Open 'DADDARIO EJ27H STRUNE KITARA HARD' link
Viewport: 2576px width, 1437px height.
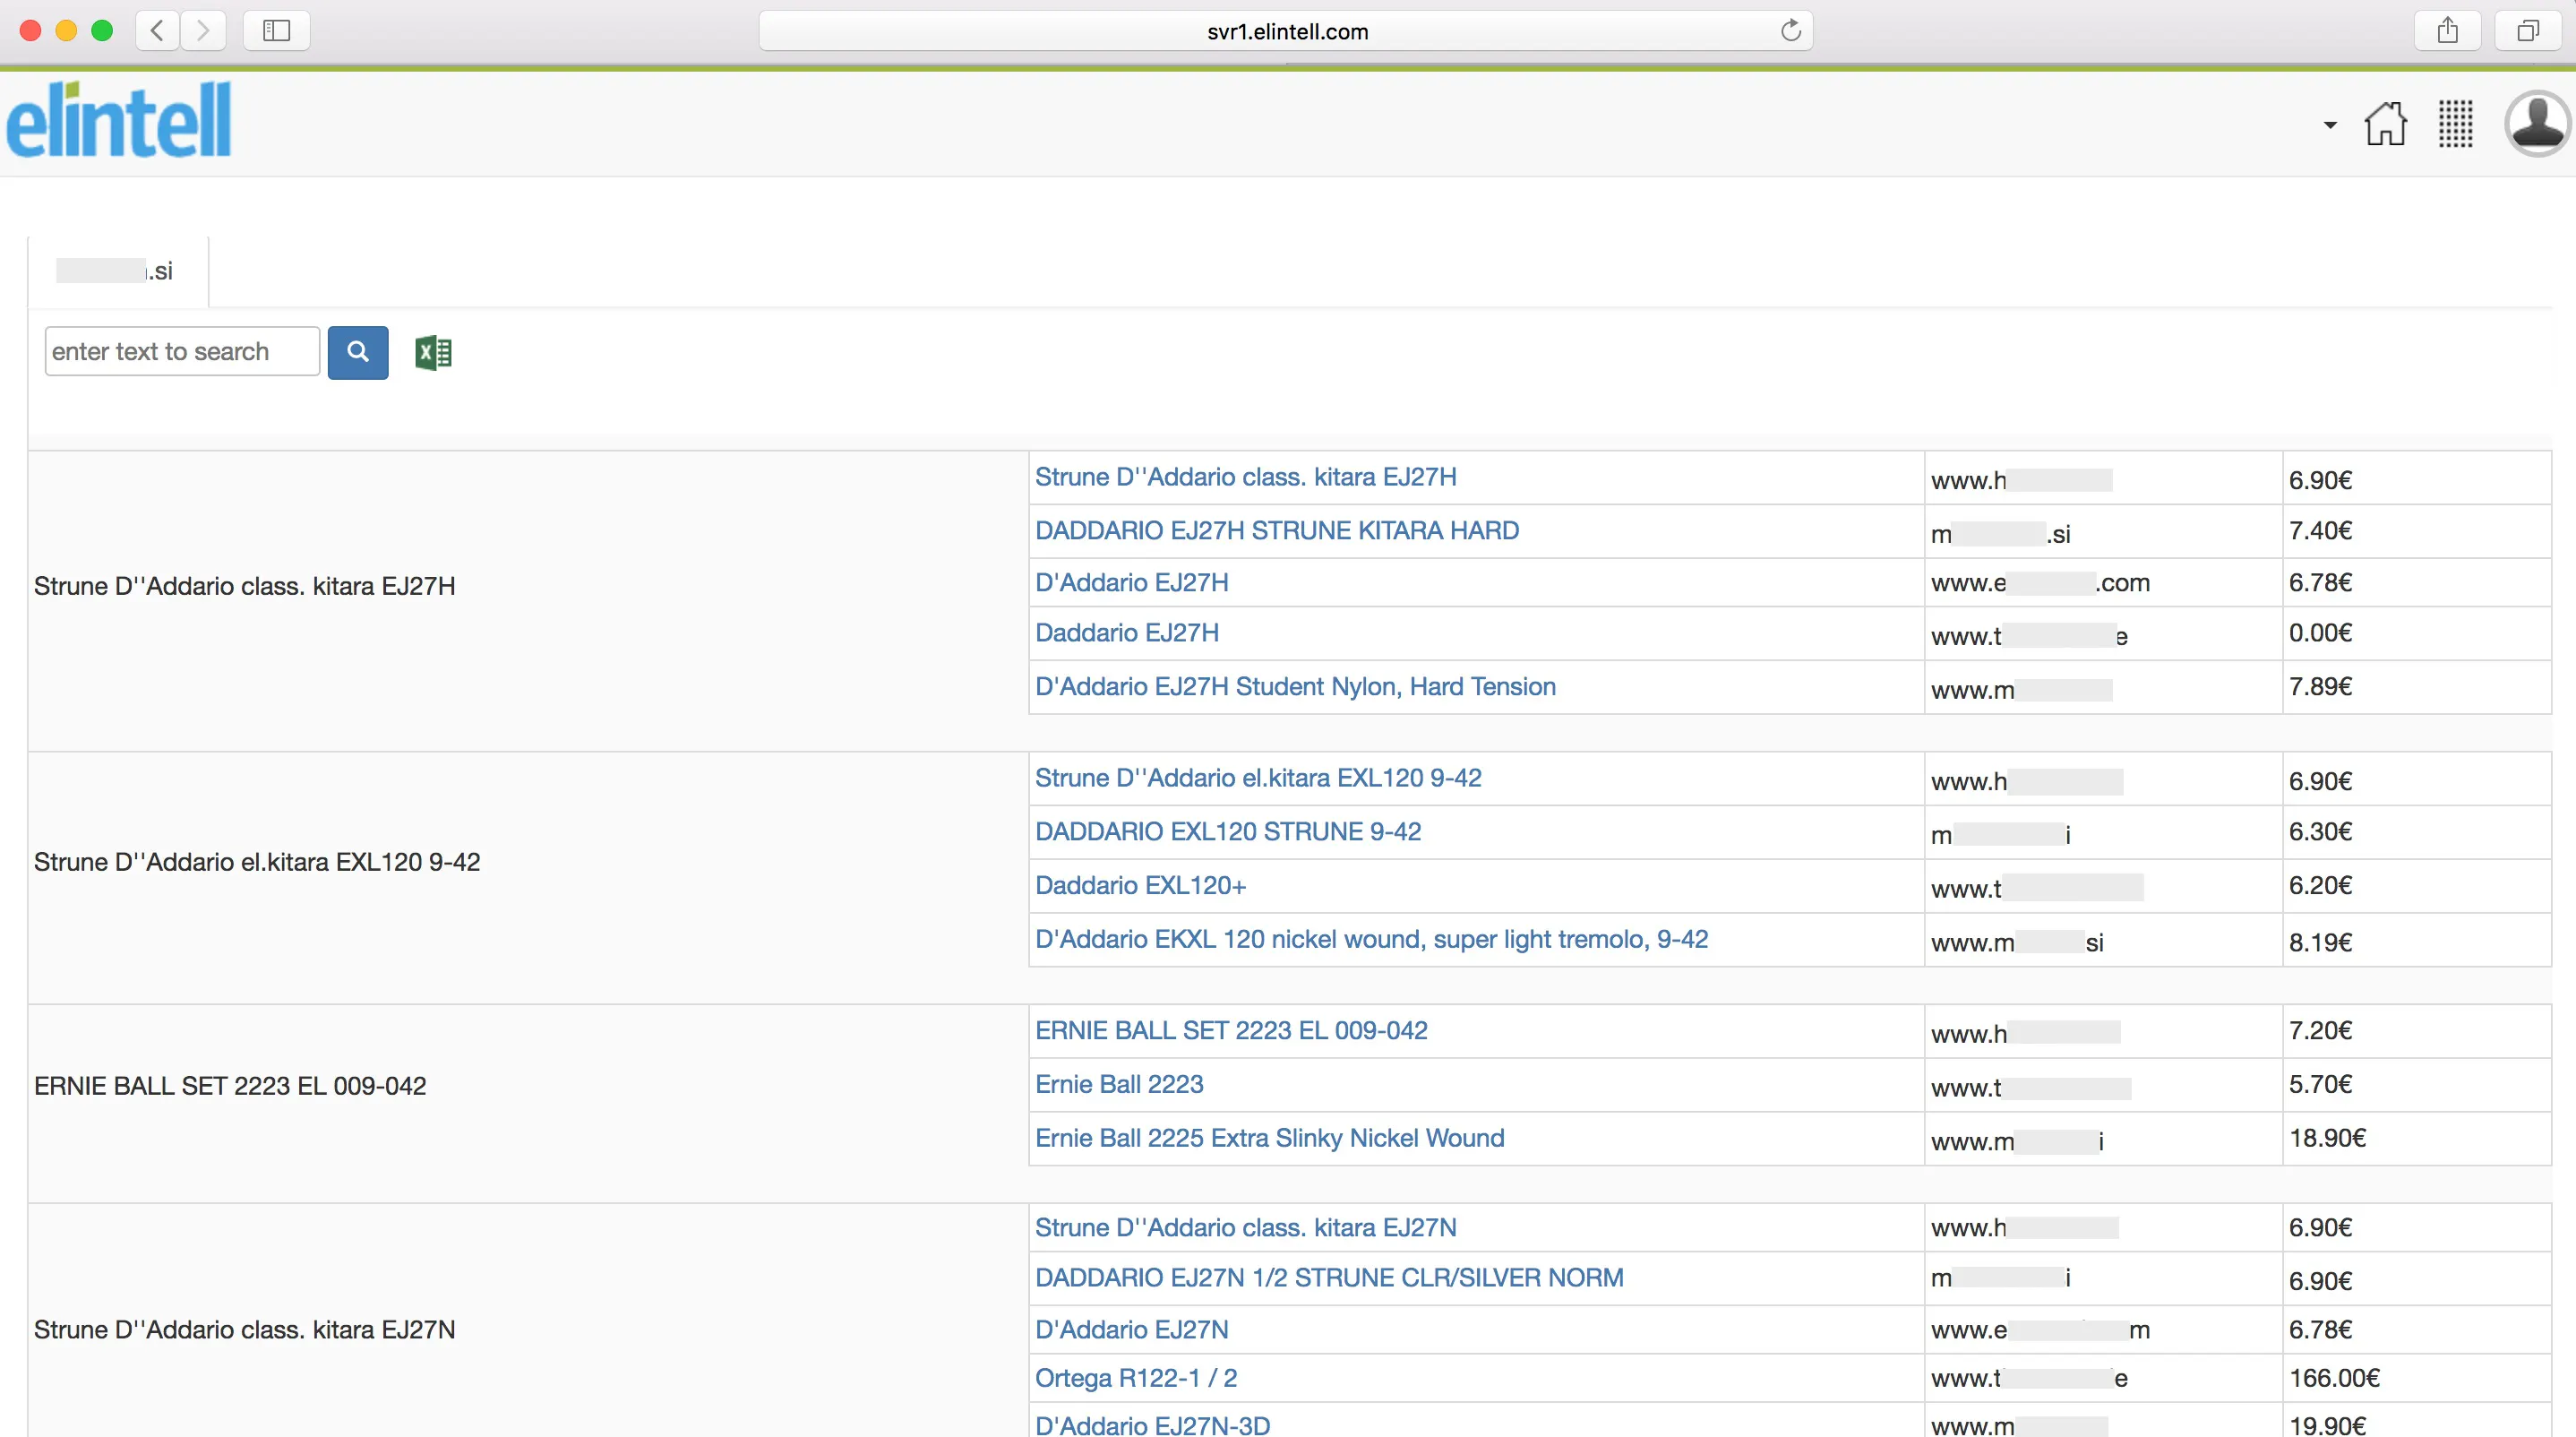[x=1277, y=530]
